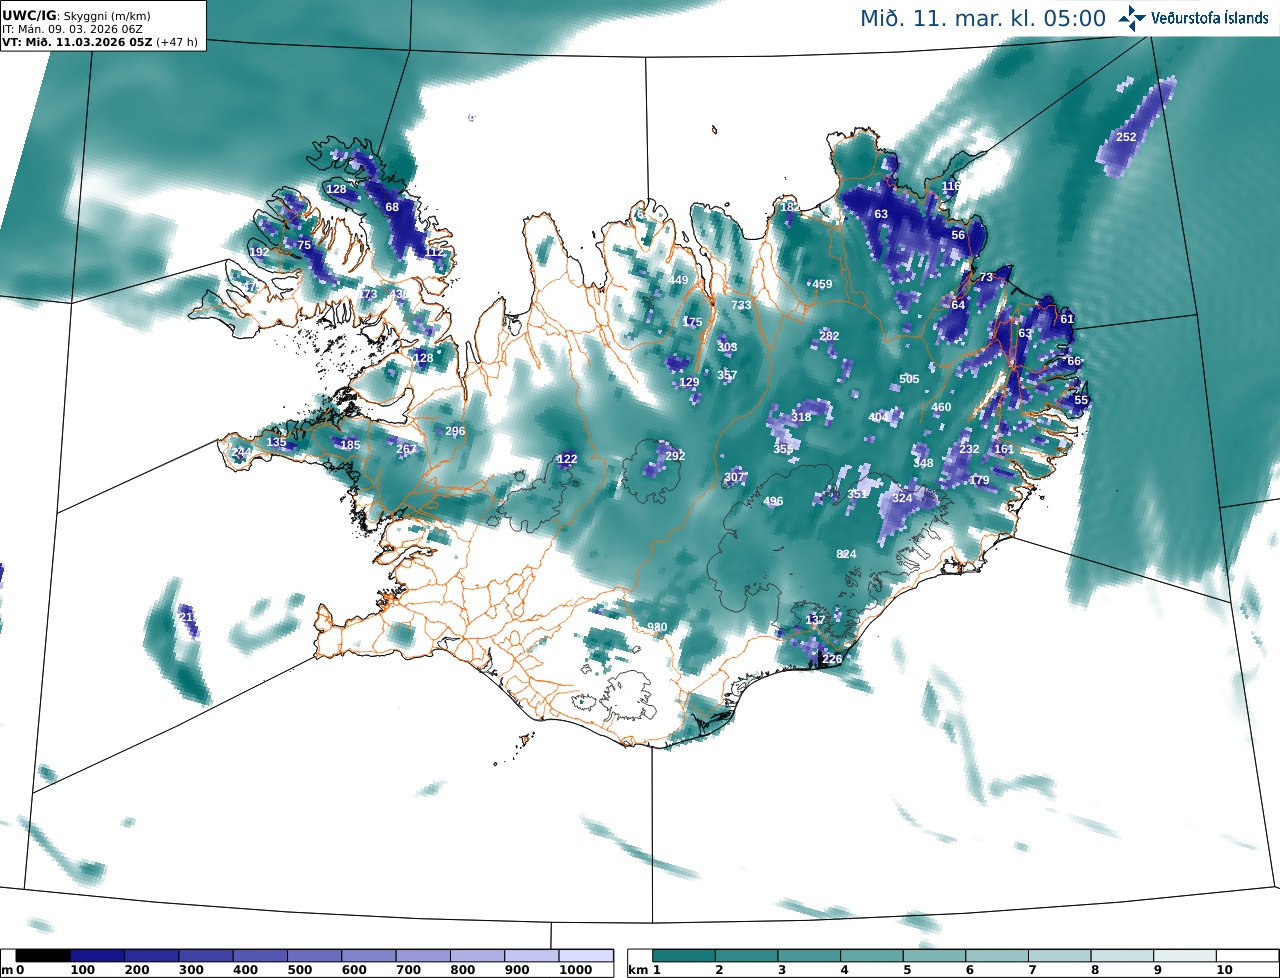Click the 116 visibility value

point(951,186)
